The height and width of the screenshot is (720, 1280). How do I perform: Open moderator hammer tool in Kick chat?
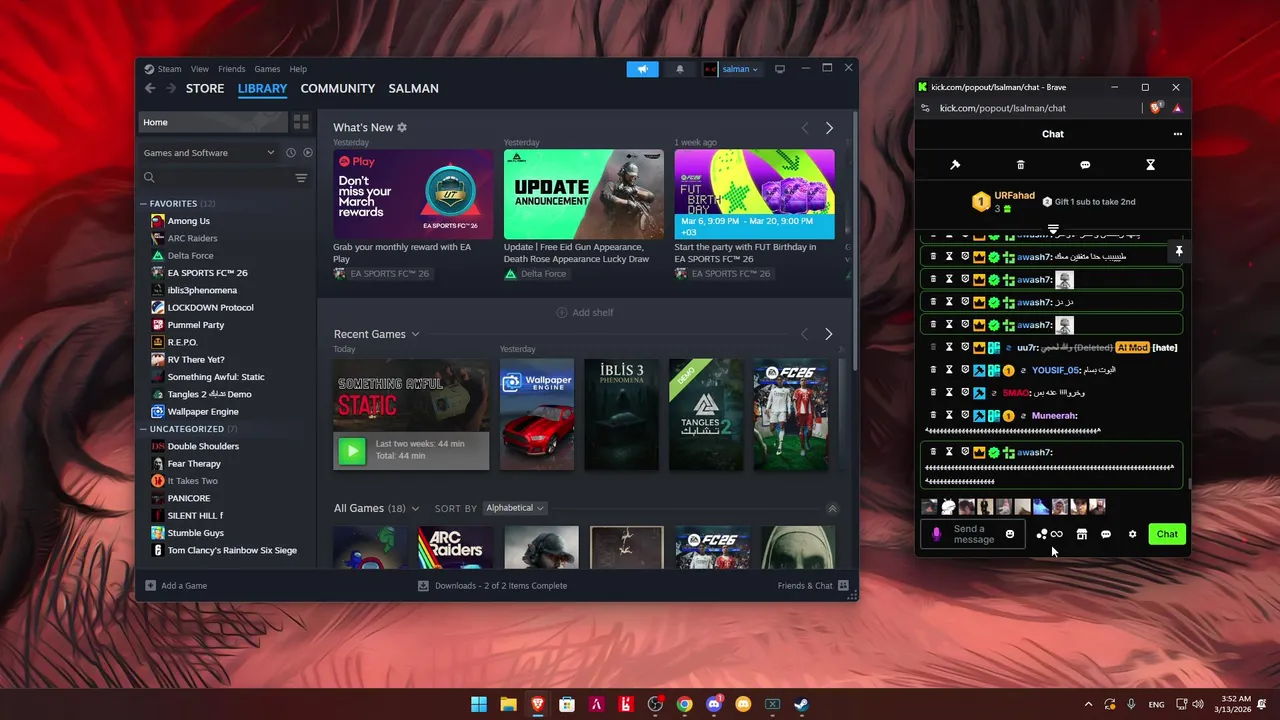click(955, 165)
